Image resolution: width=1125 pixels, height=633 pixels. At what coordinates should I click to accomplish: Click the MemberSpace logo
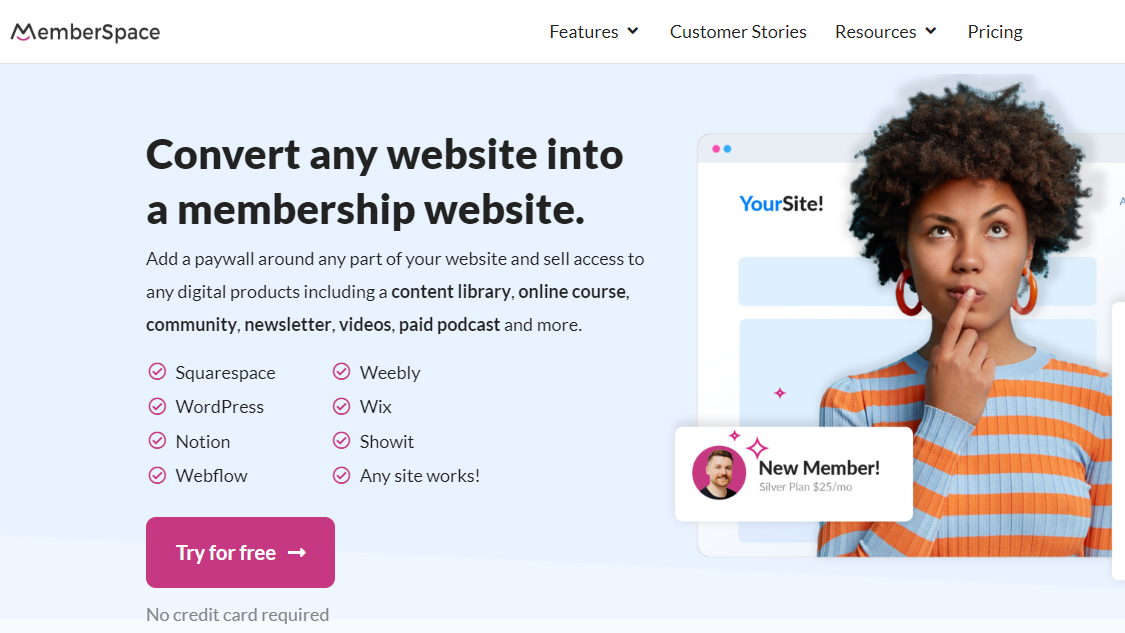[85, 32]
